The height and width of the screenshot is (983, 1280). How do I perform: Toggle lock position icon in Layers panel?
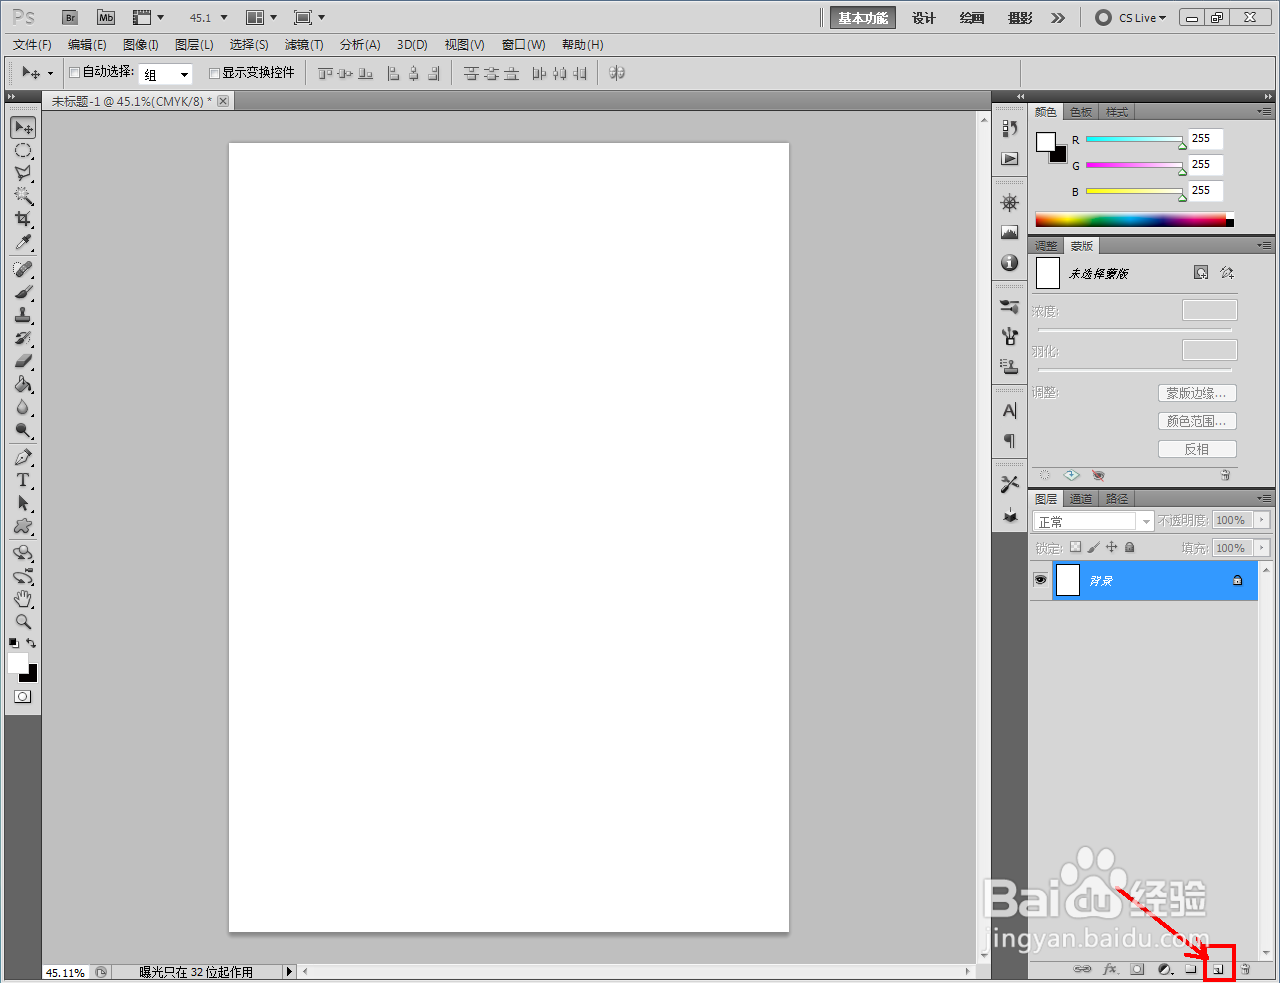(1111, 547)
